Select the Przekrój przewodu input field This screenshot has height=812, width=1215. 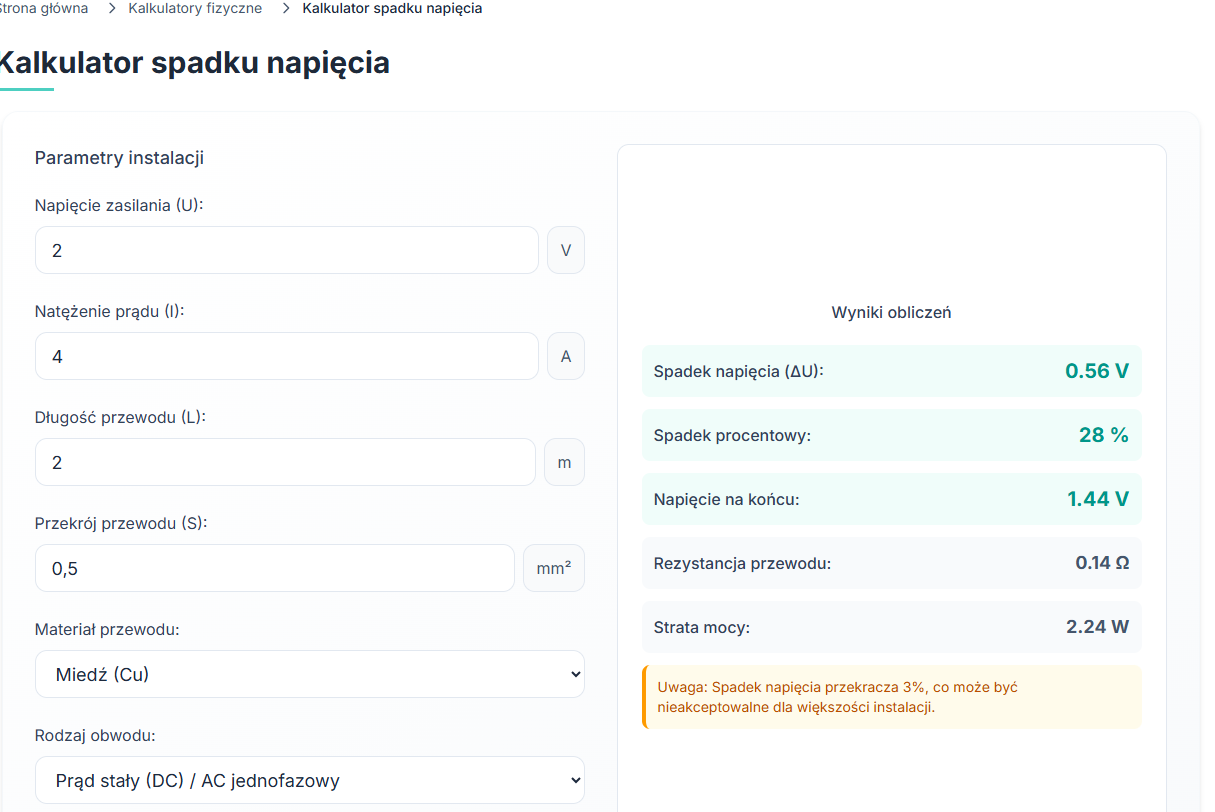point(275,568)
